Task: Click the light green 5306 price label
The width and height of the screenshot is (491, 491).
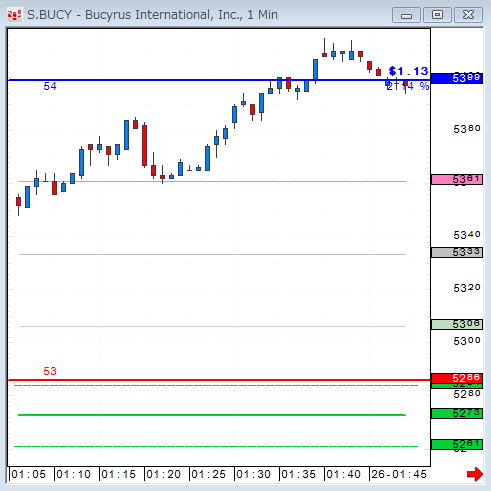Action: 457,324
